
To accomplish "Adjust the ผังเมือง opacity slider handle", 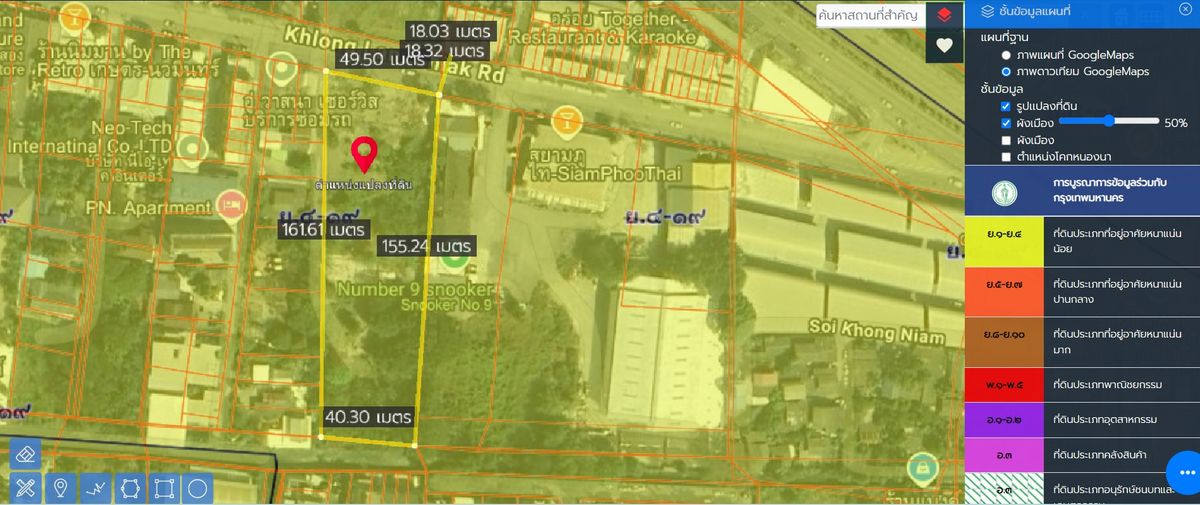I will click(x=1109, y=121).
